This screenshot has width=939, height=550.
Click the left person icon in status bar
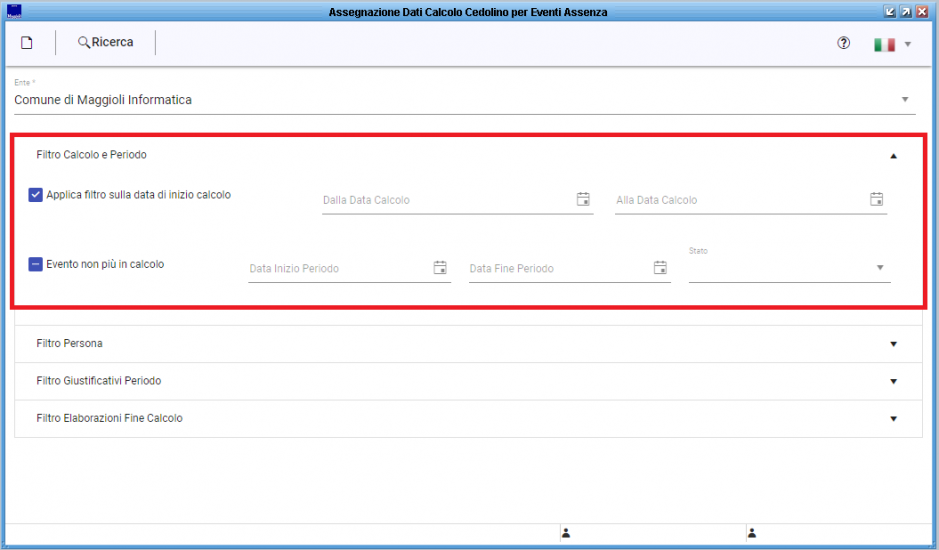coord(566,533)
